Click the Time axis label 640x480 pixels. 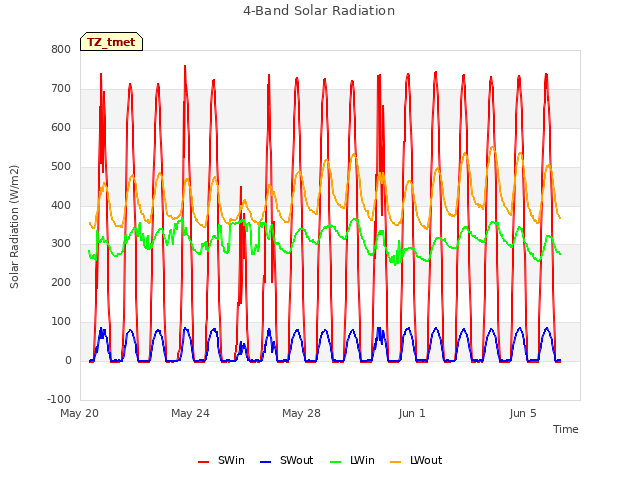pyautogui.click(x=566, y=429)
